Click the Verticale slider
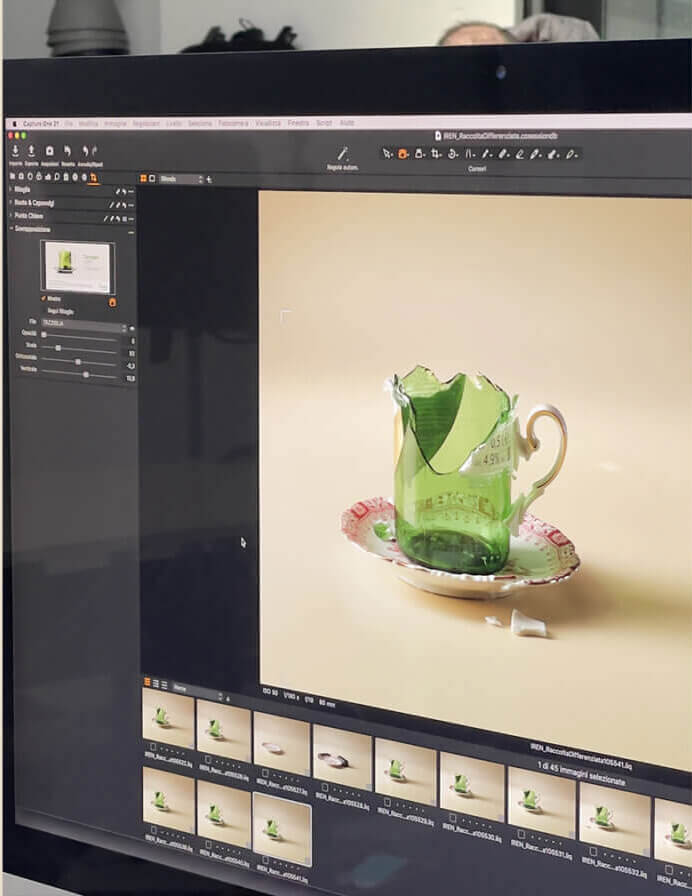 [x=80, y=375]
